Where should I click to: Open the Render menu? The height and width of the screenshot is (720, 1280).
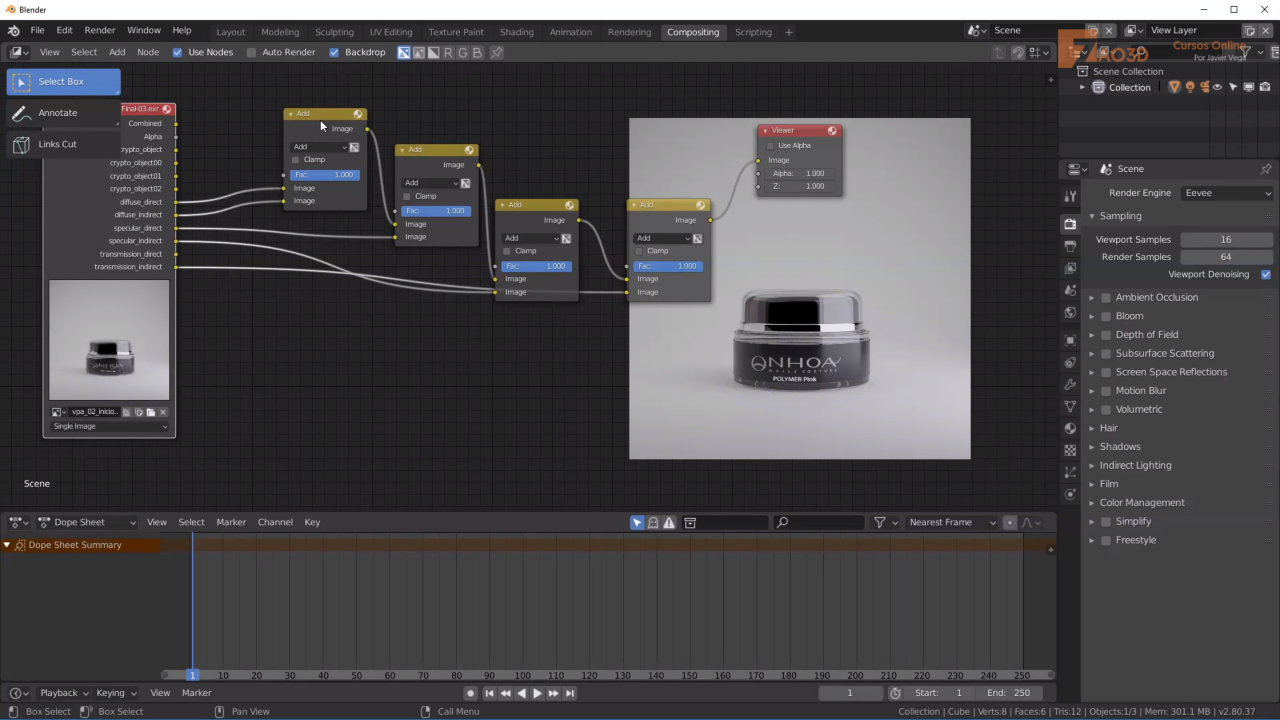coord(100,31)
